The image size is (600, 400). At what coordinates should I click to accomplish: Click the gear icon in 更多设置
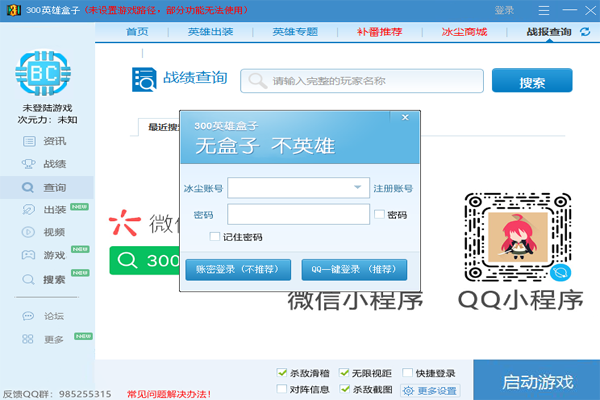[x=408, y=390]
